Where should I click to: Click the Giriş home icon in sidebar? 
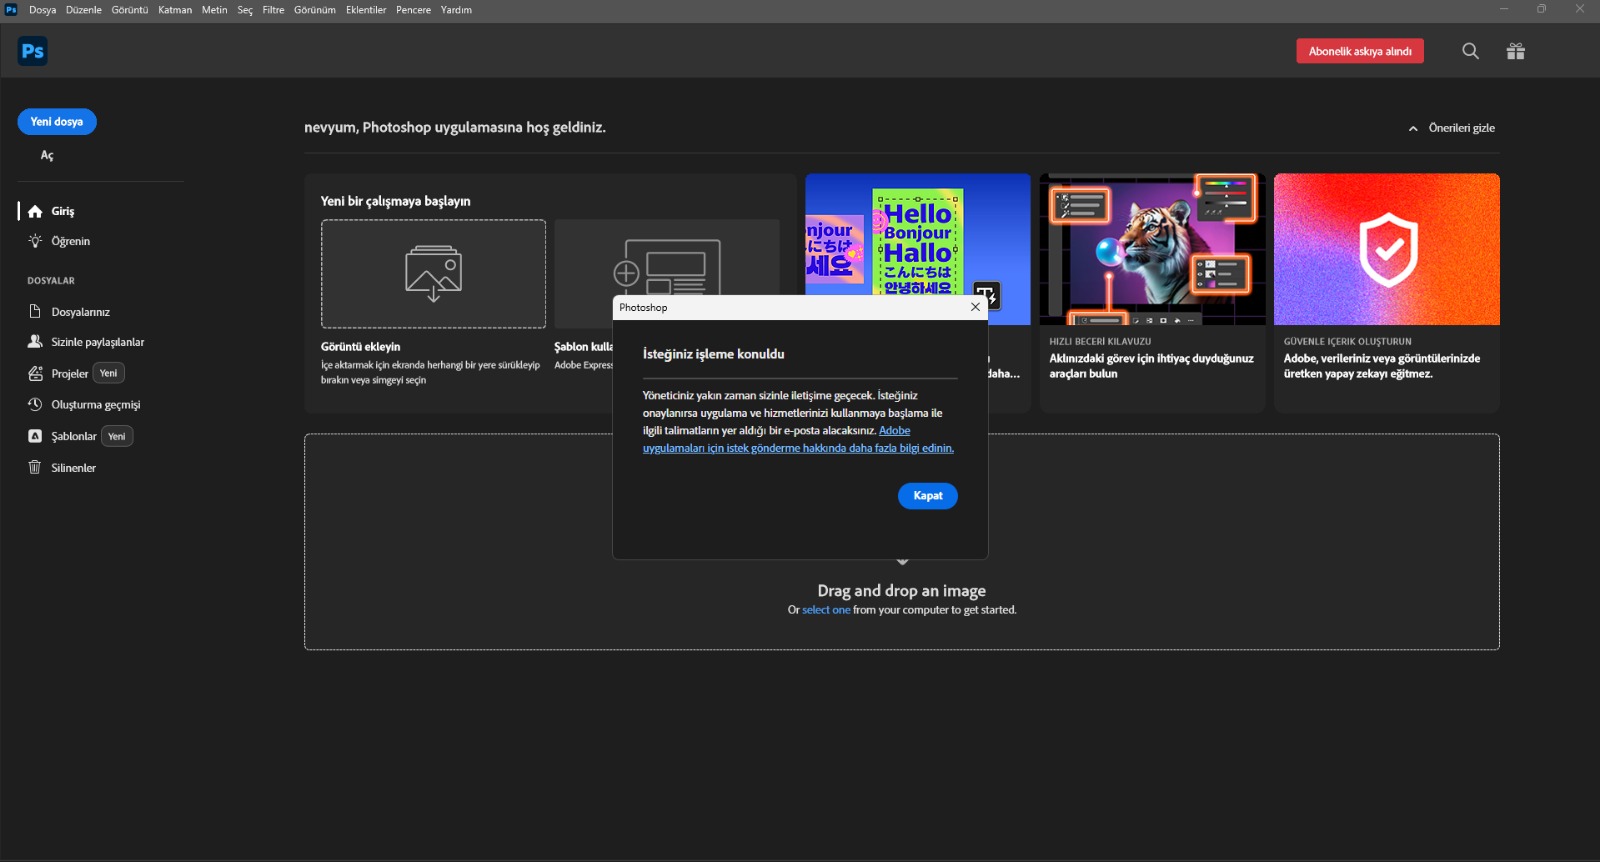pos(35,211)
